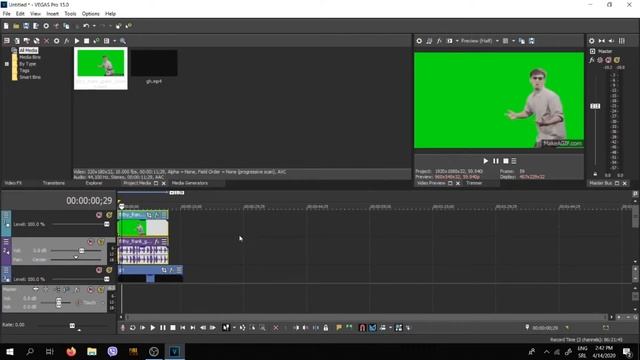Save the project with the floppy icon

(x=26, y=26)
